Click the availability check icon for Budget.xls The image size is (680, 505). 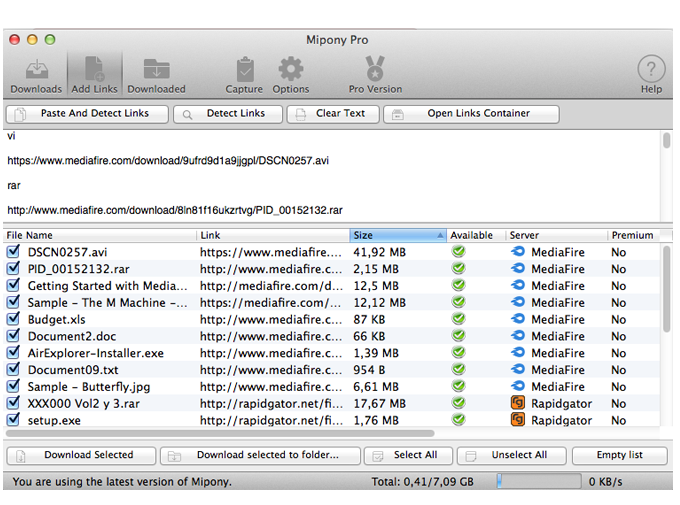458,318
